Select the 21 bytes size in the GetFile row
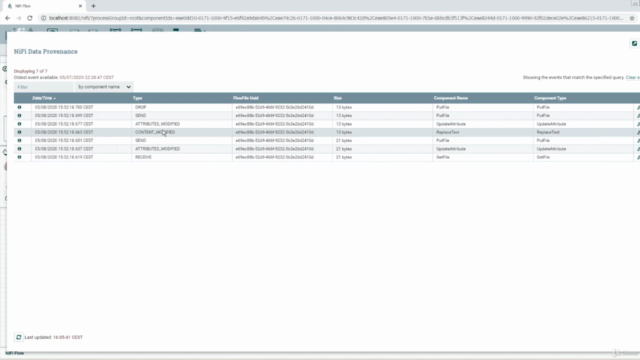This screenshot has height=360, width=640. point(344,157)
